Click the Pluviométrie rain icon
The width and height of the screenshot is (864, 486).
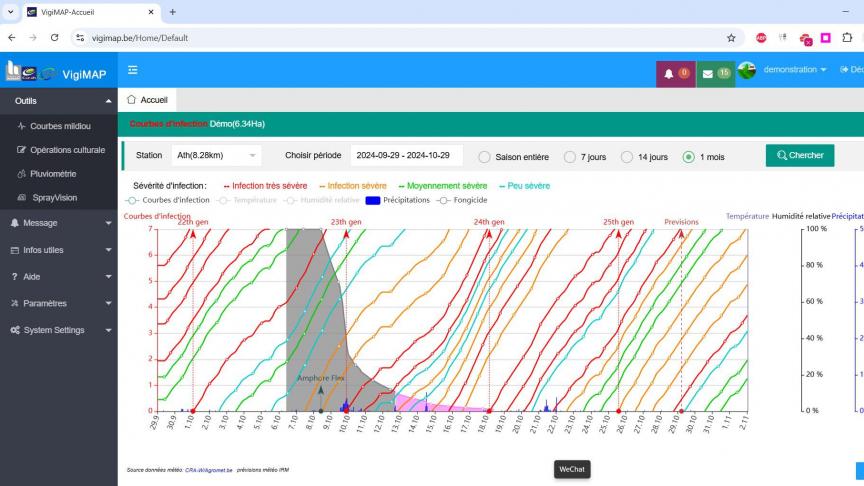21,174
